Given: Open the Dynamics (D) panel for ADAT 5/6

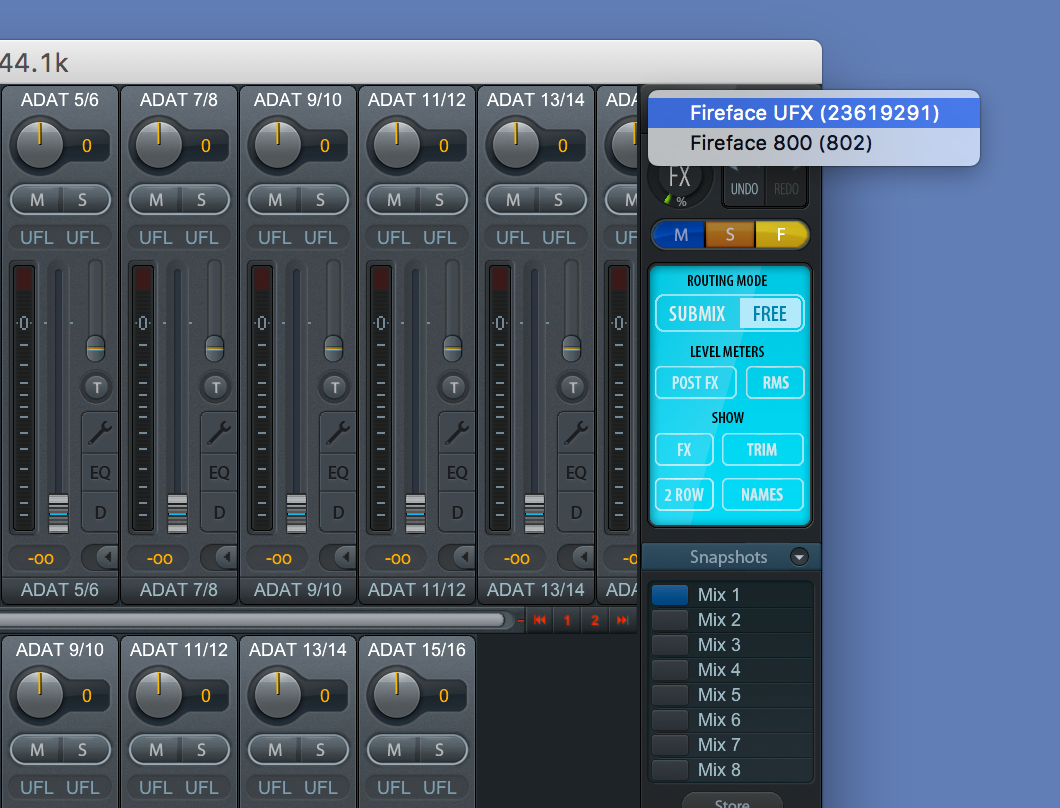Looking at the screenshot, I should point(100,513).
